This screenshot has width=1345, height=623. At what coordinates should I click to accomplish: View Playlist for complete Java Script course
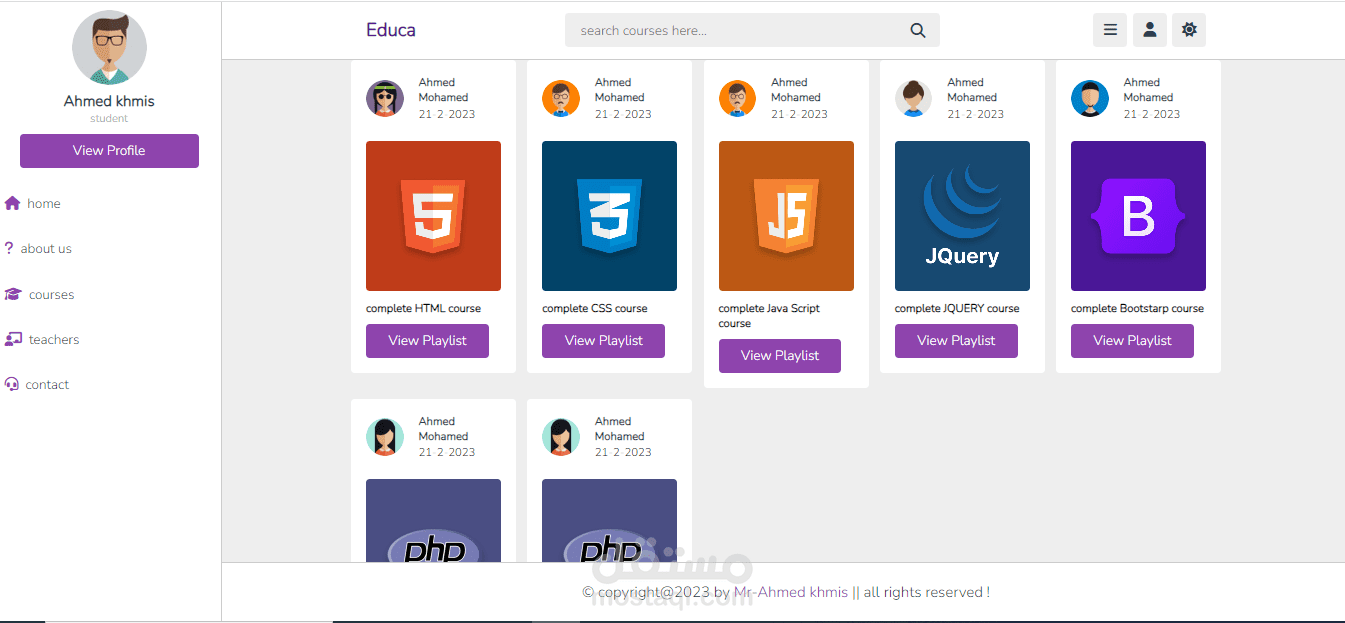click(780, 356)
